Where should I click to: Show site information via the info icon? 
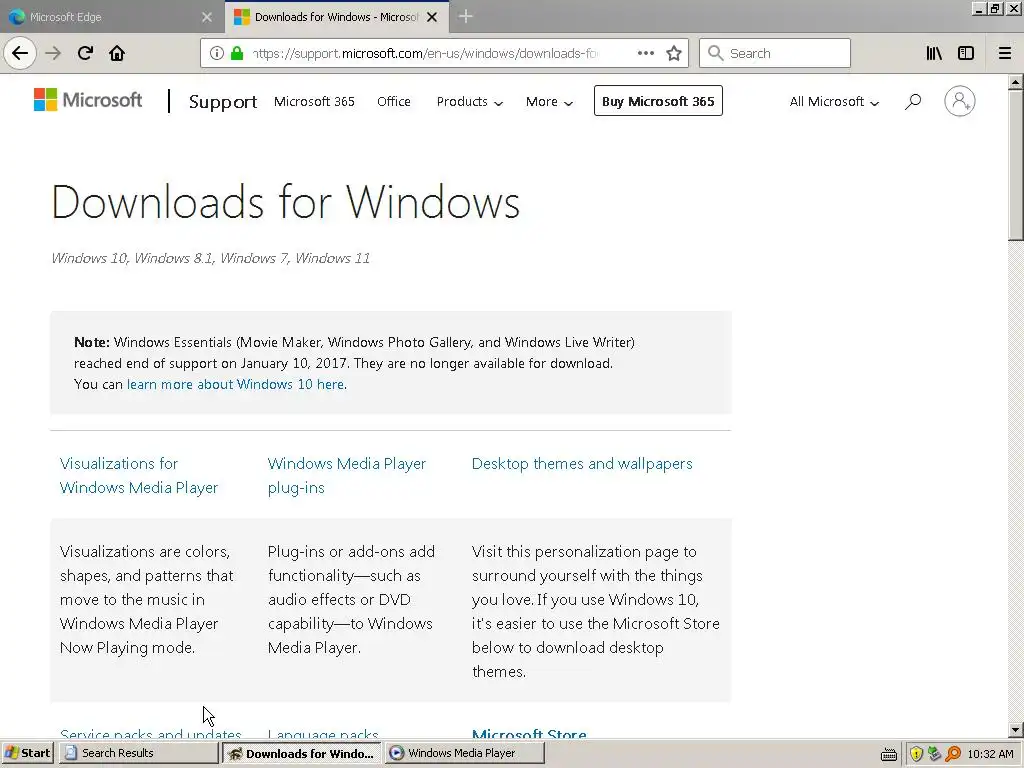217,53
